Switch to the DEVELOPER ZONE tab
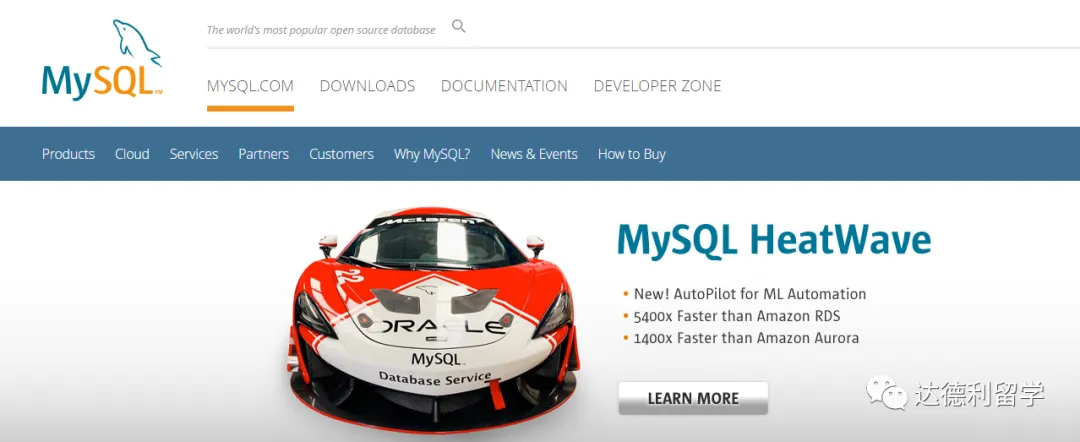The image size is (1080, 442). click(657, 86)
